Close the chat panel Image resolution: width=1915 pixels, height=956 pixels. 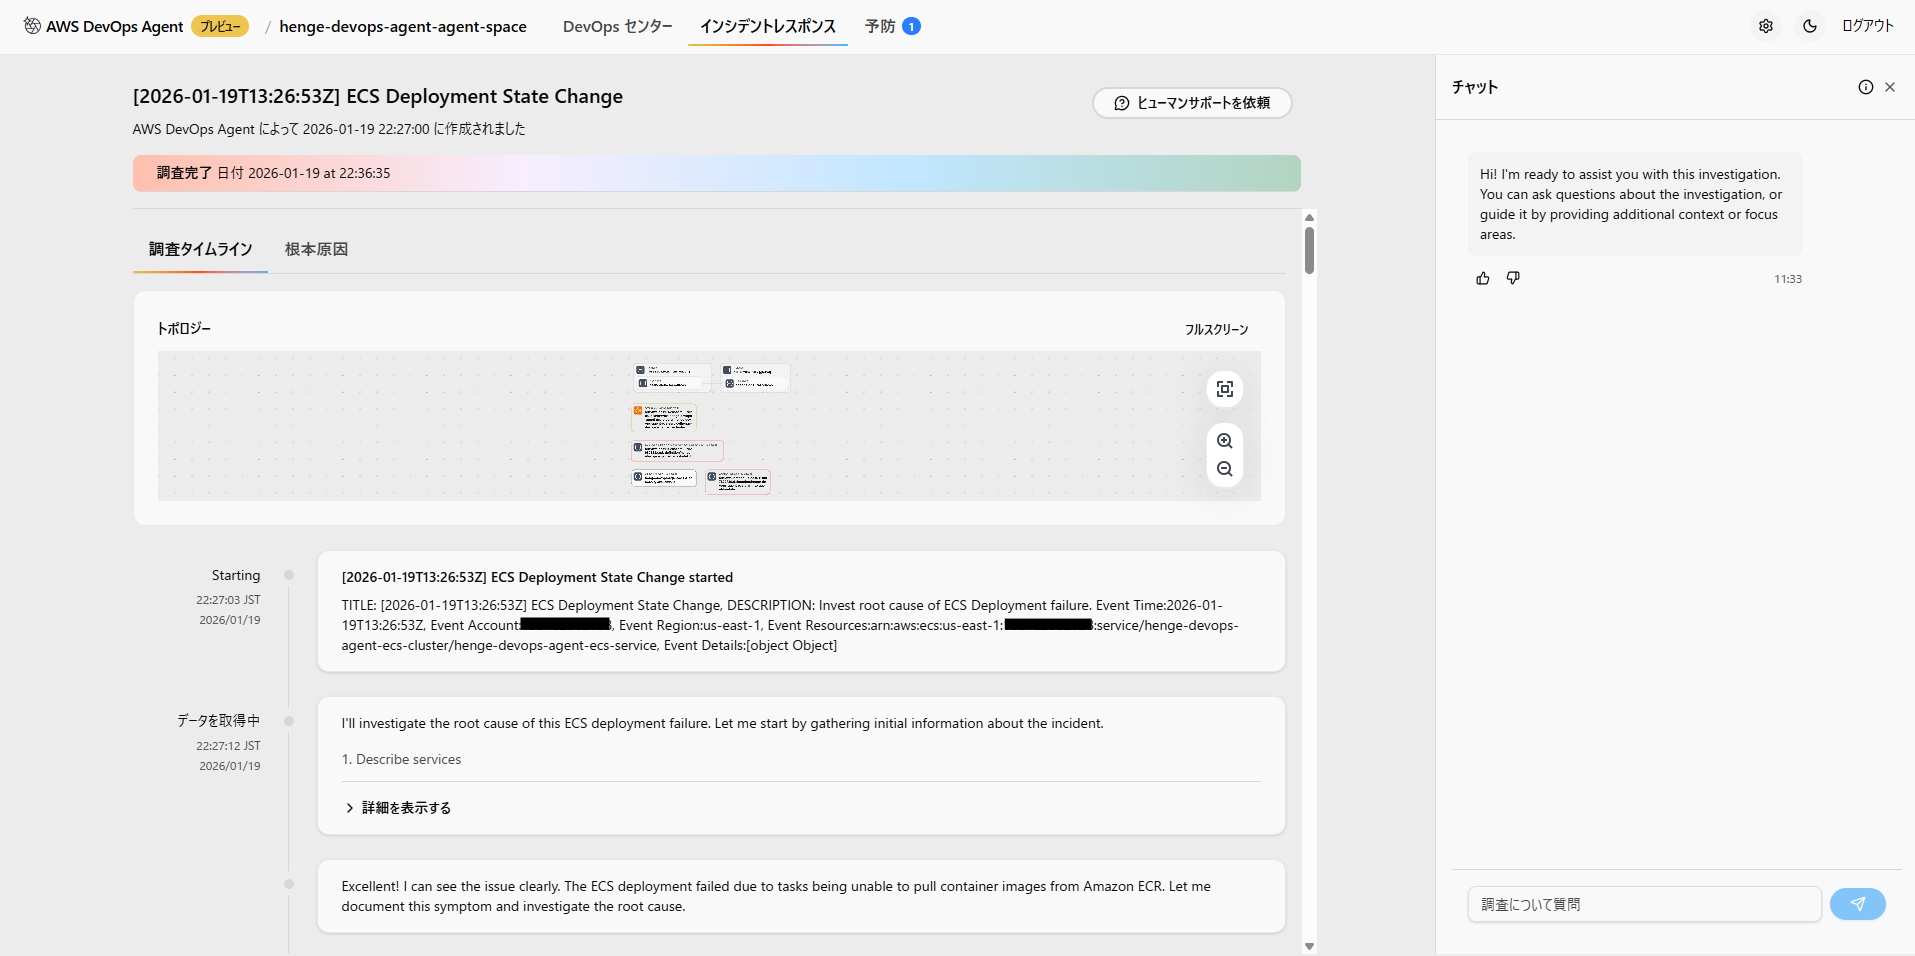1890,87
